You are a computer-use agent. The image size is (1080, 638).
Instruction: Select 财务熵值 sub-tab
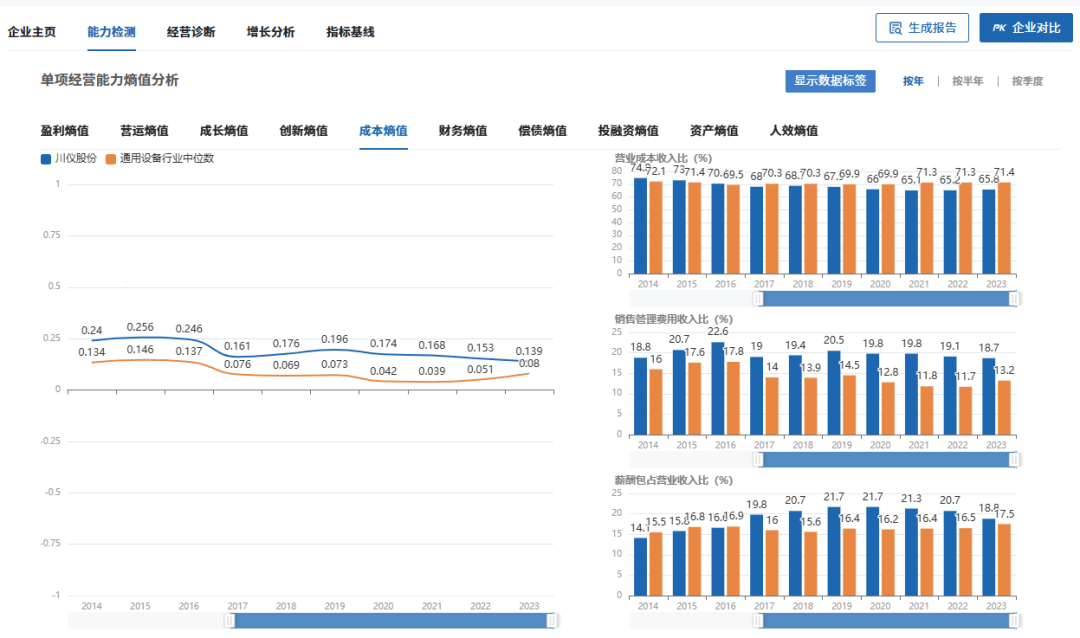pos(463,131)
